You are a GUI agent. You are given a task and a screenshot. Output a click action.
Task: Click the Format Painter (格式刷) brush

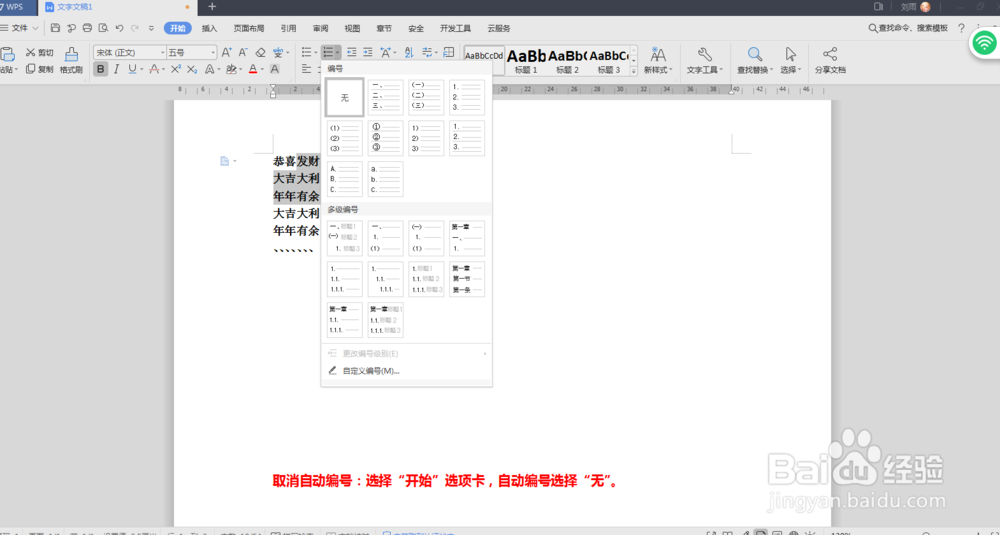71,61
